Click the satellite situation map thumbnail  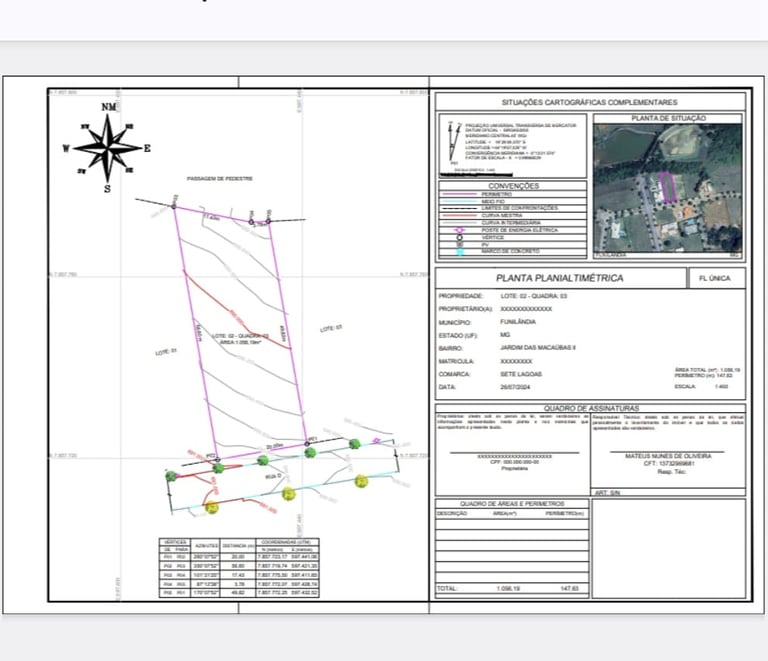point(668,190)
